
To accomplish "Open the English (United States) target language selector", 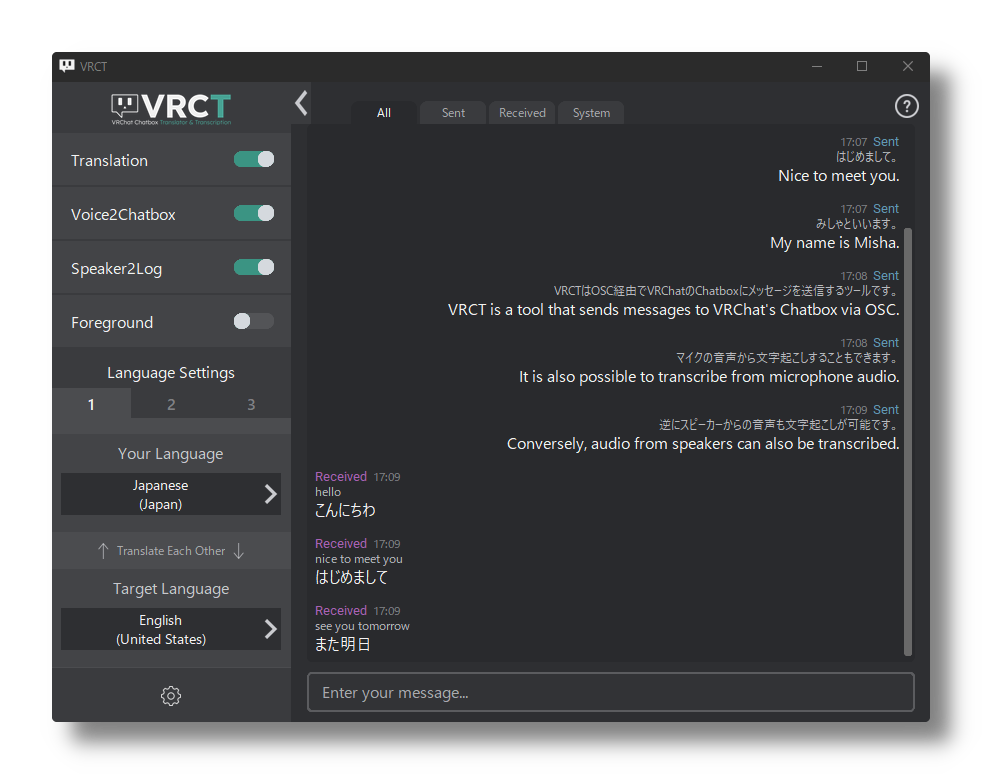I will coord(170,629).
